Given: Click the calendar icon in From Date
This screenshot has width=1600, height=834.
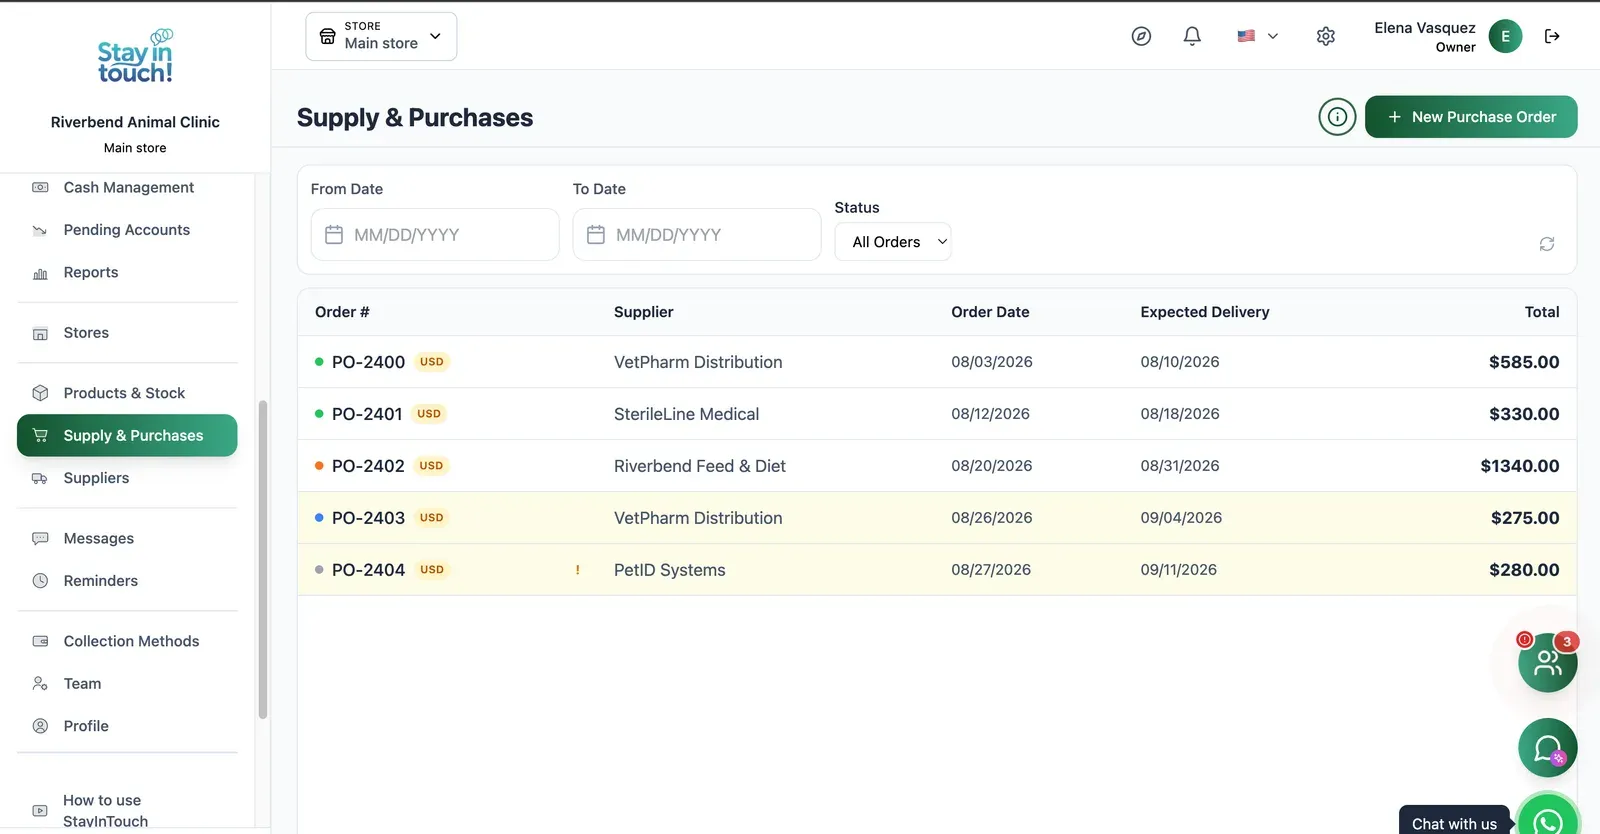Looking at the screenshot, I should point(334,235).
